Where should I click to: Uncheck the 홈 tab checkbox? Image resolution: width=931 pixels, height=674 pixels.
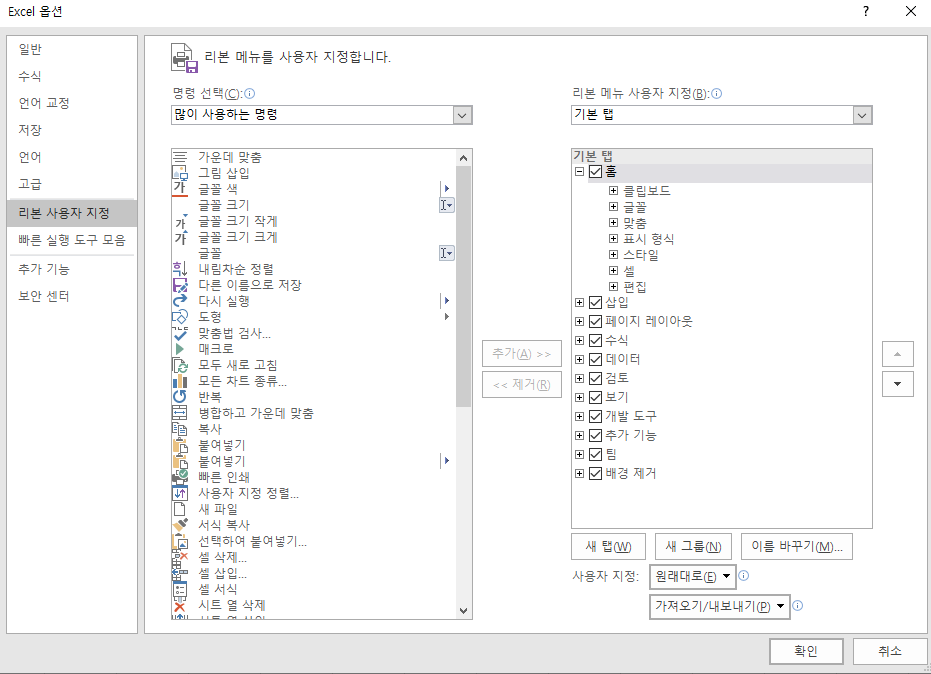(596, 172)
